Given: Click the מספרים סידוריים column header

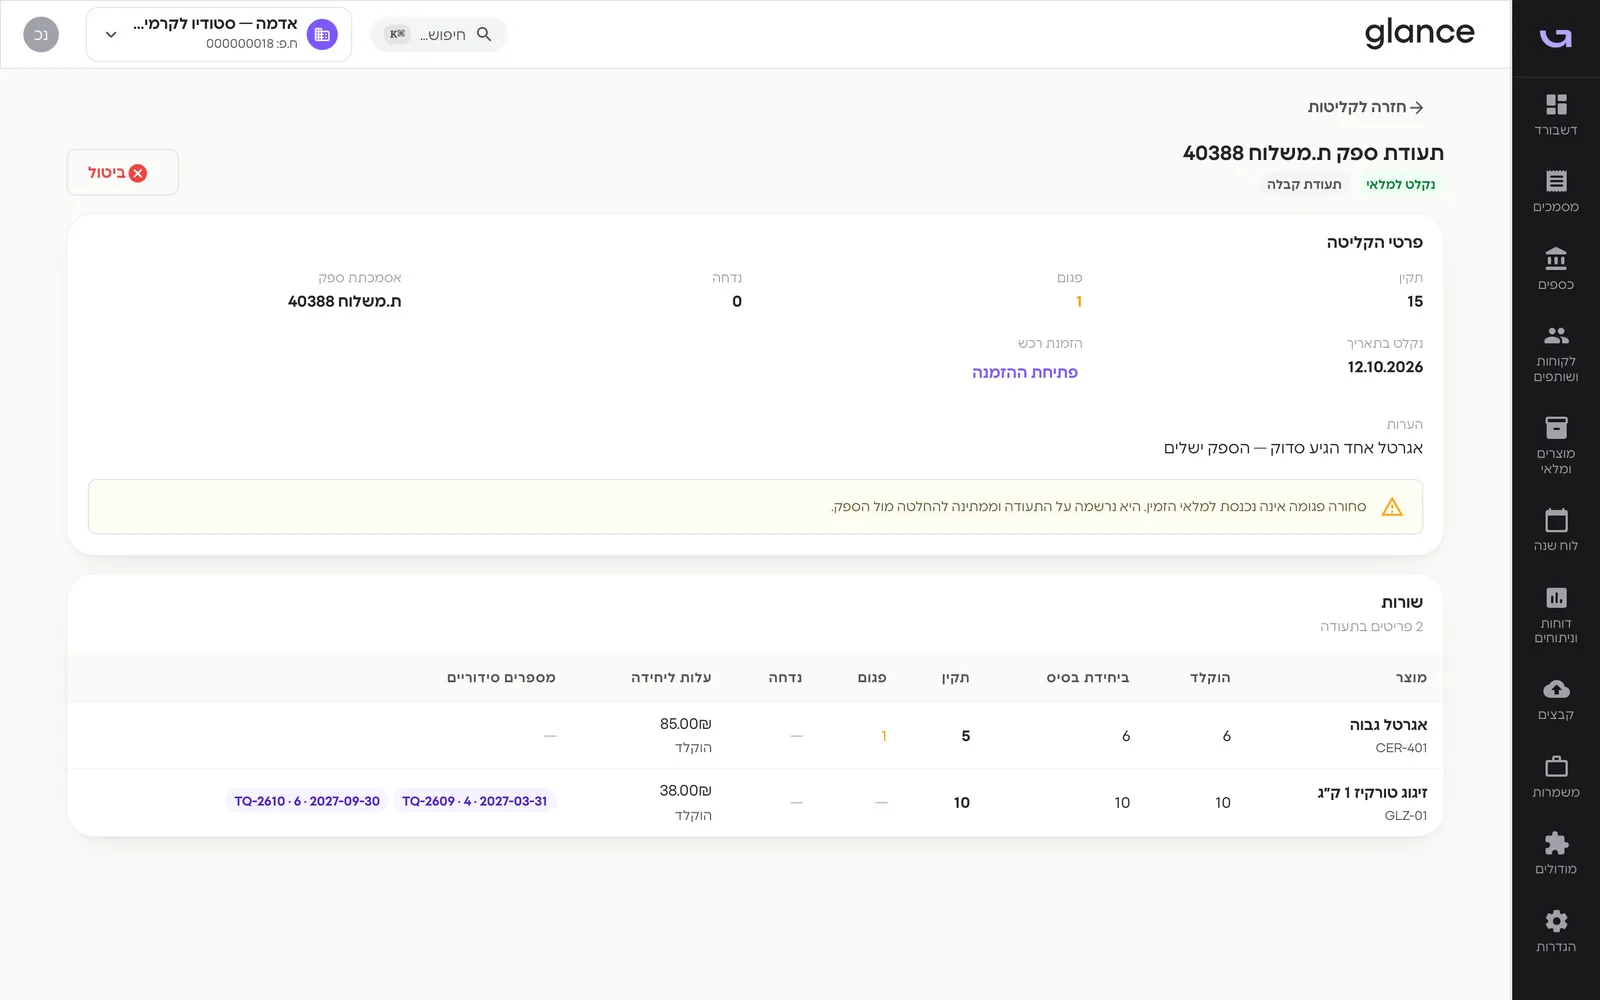Looking at the screenshot, I should [501, 677].
